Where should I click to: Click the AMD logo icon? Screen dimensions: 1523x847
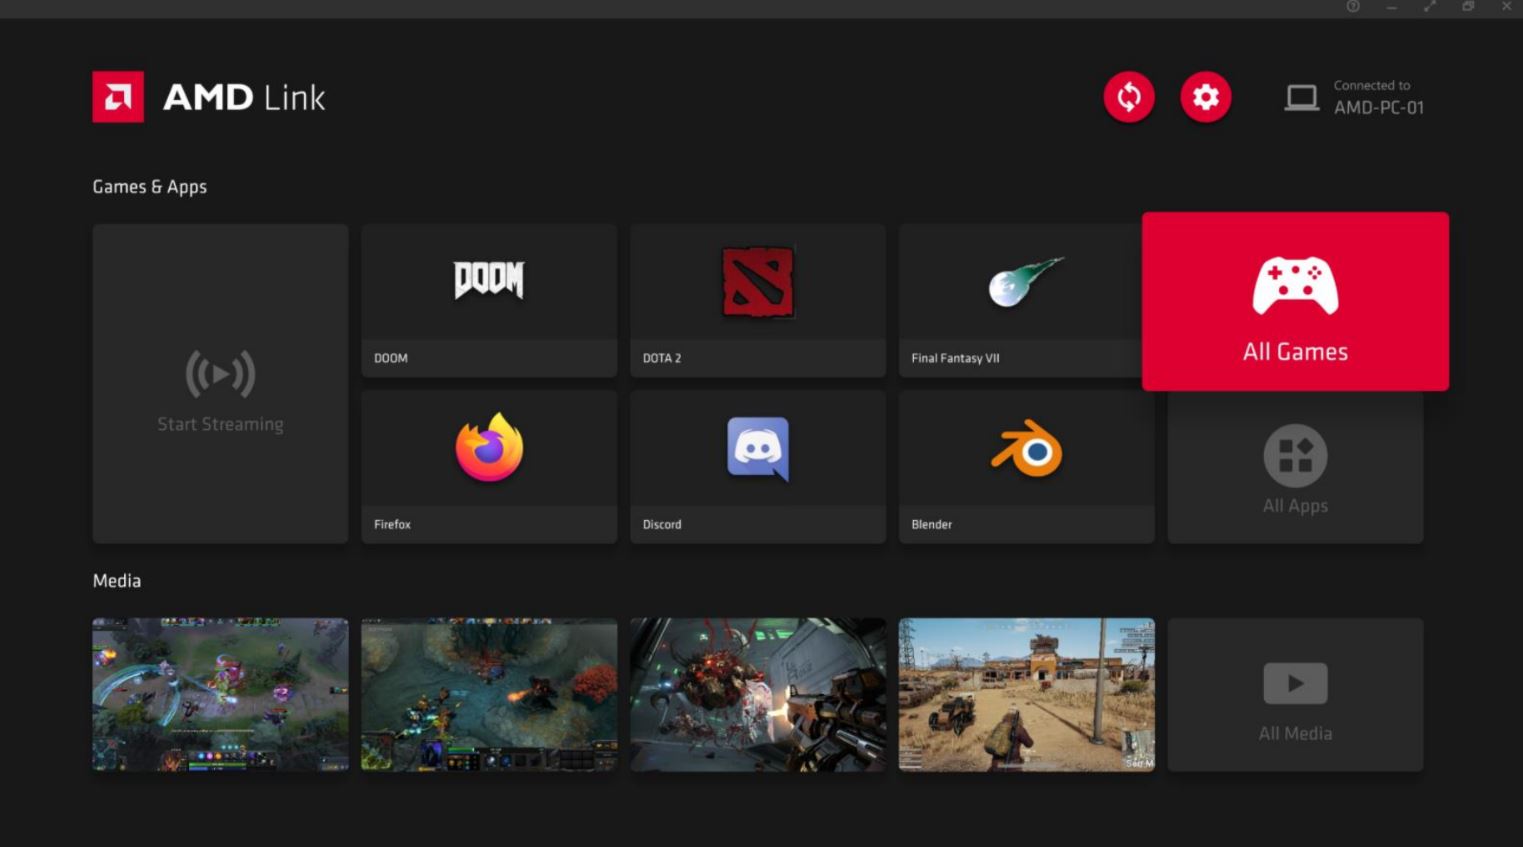[118, 97]
